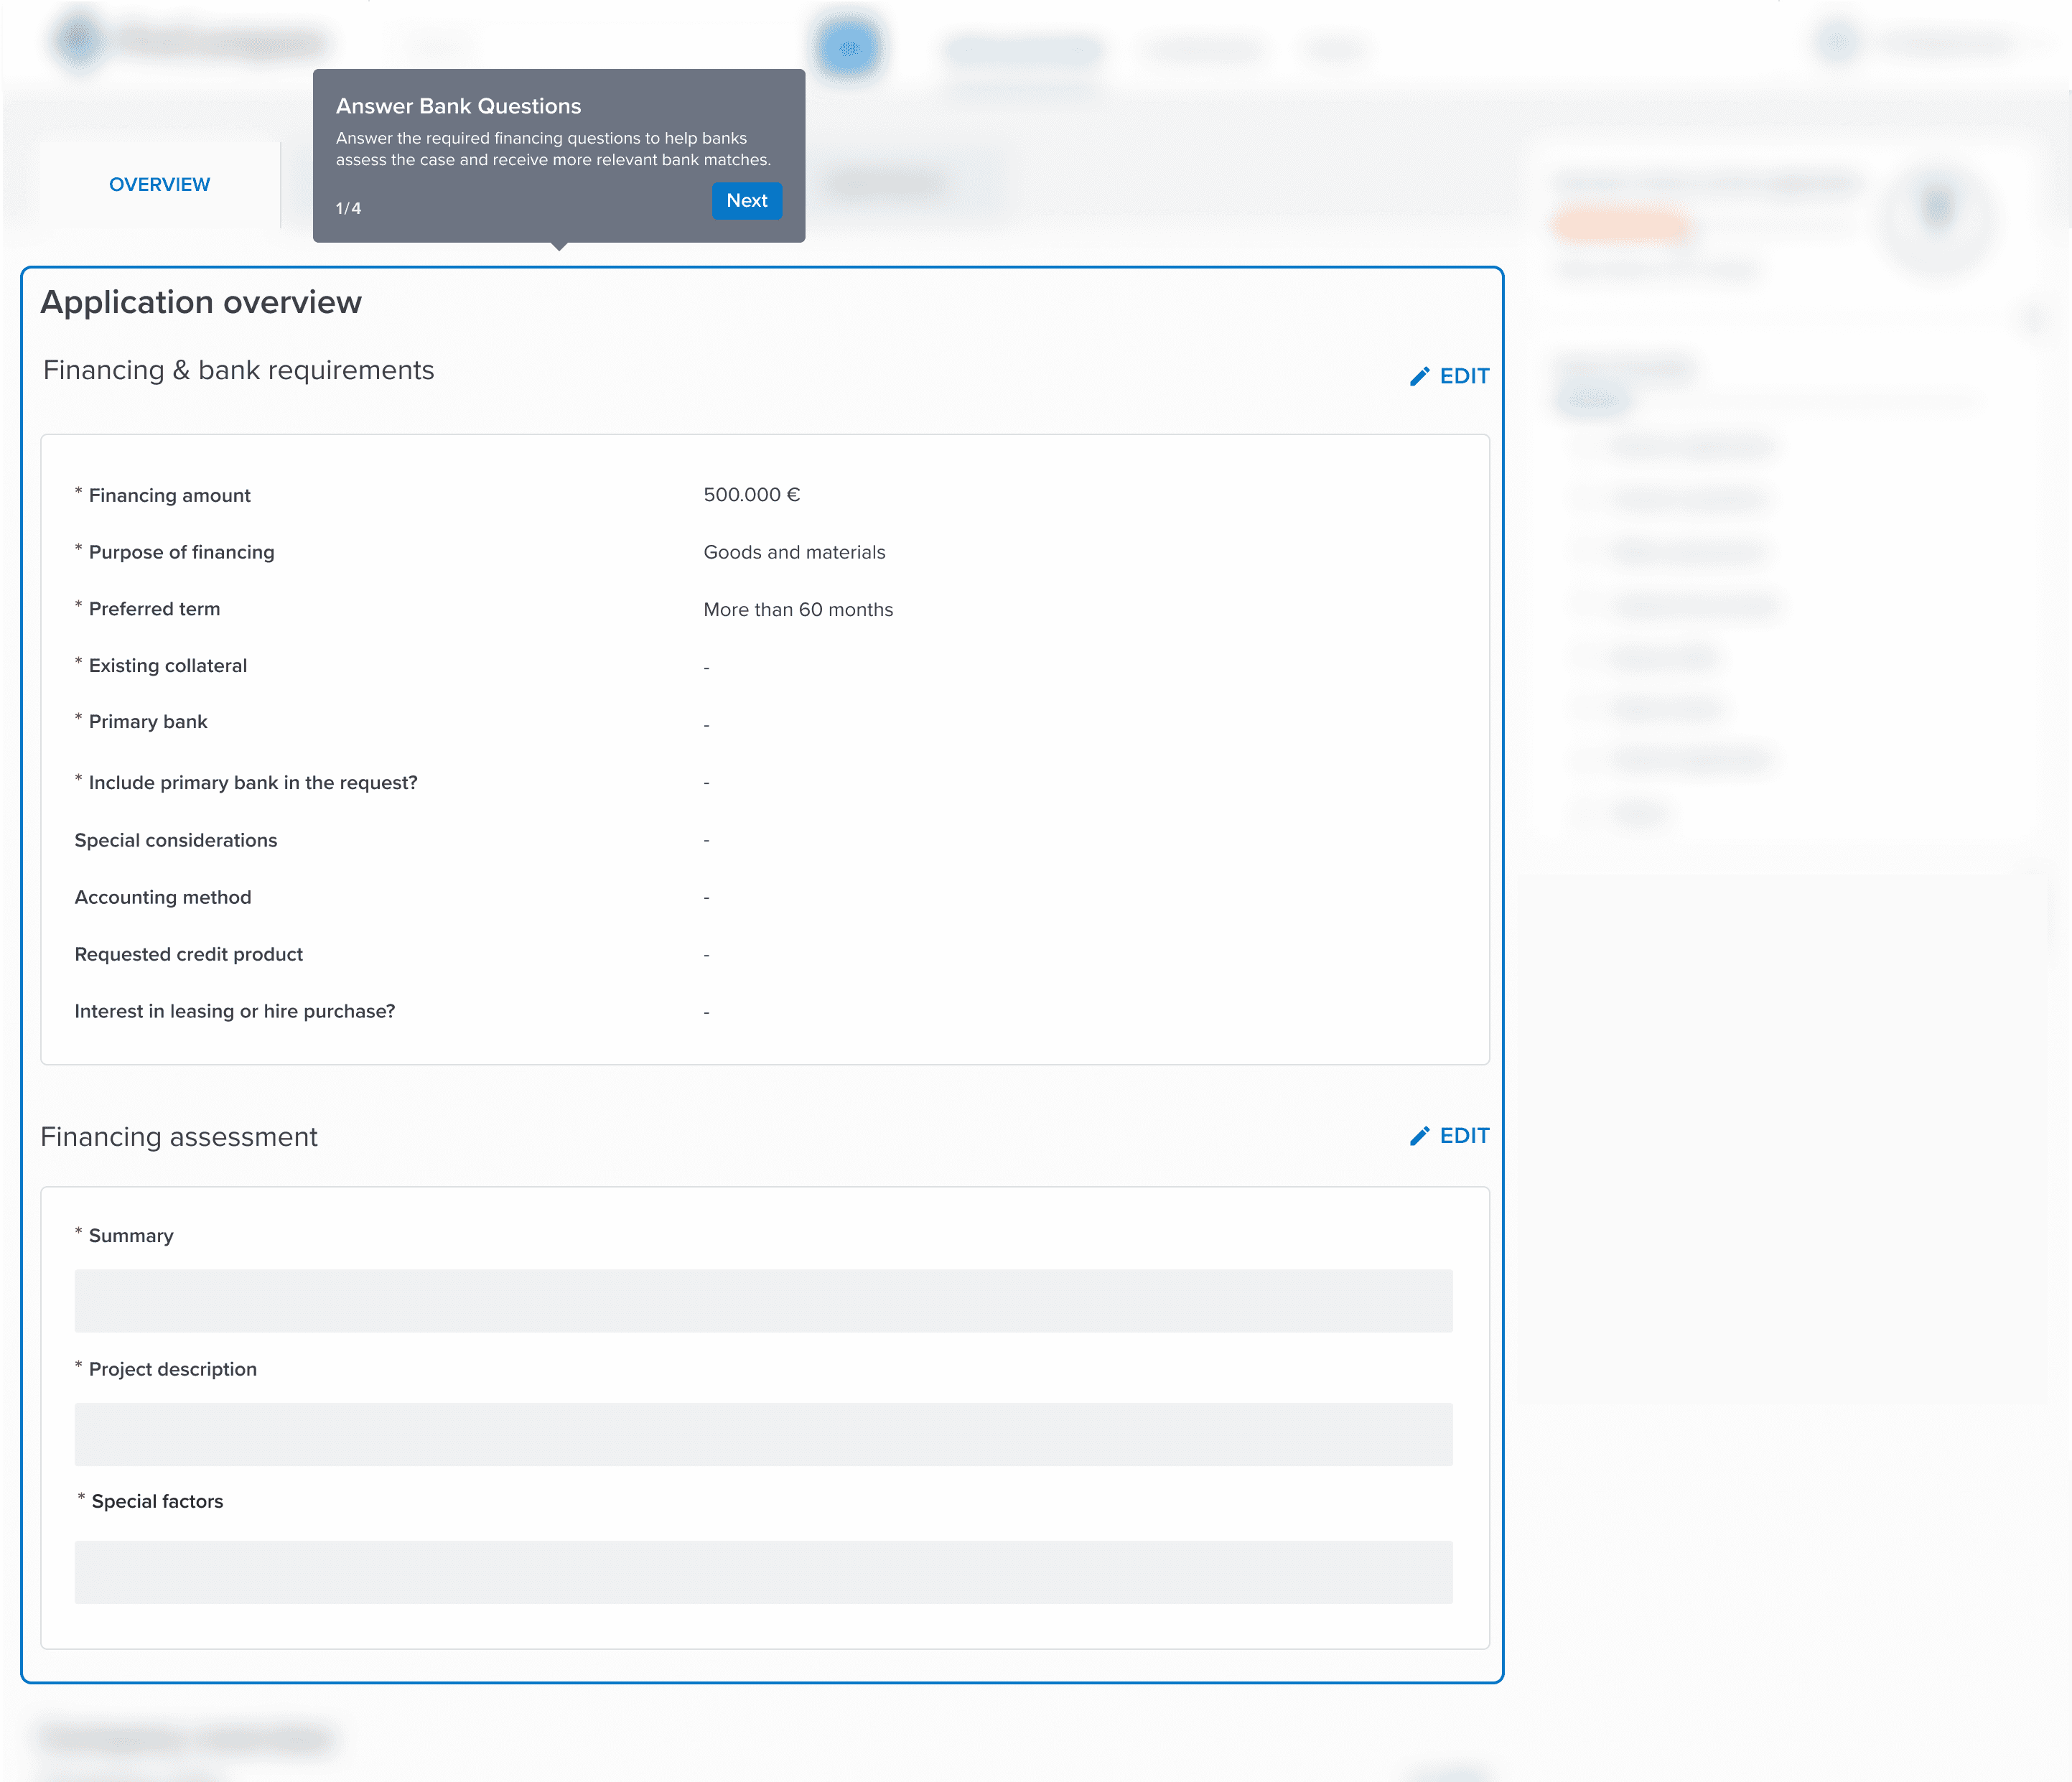Click the More than 60 months term value
2072x1782 pixels.
[x=798, y=609]
